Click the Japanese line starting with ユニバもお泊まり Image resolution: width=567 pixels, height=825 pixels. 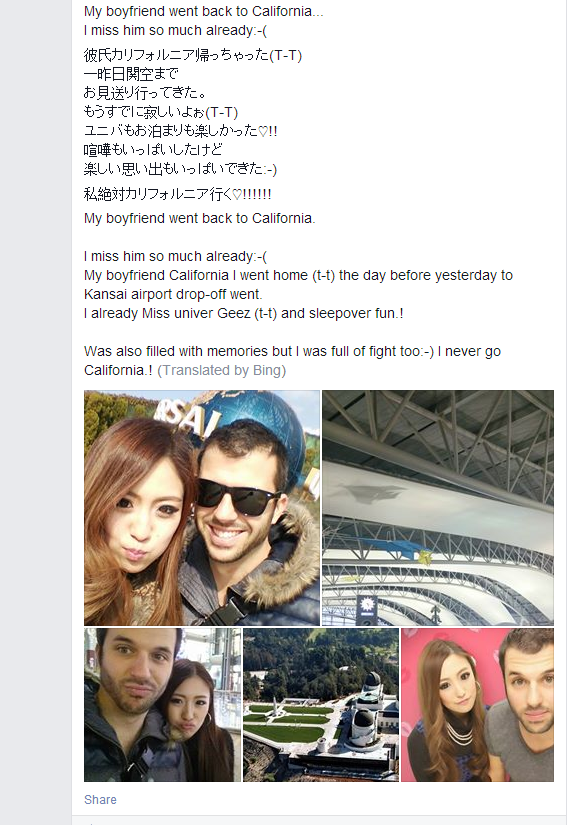[180, 131]
